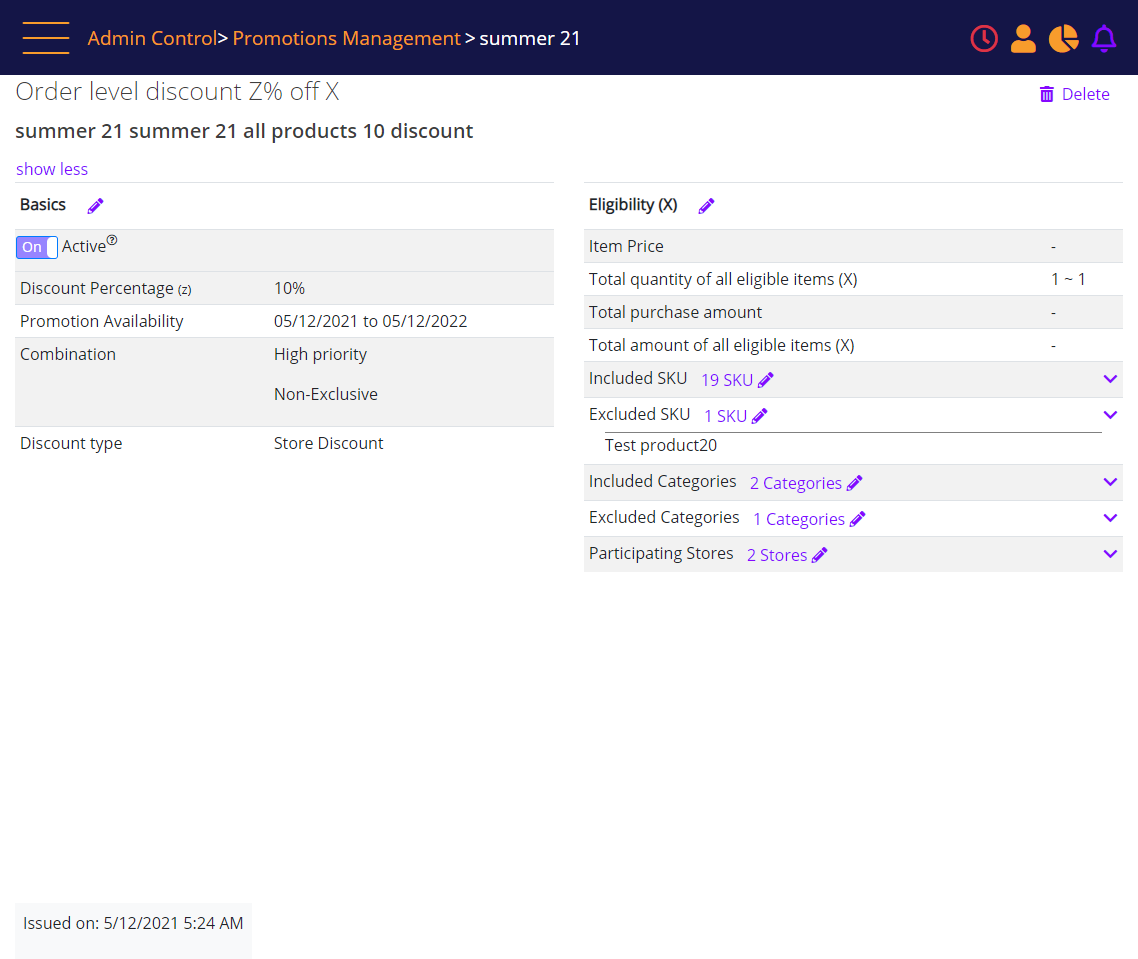Collapse the Excluded SKU row chevron

(1110, 415)
